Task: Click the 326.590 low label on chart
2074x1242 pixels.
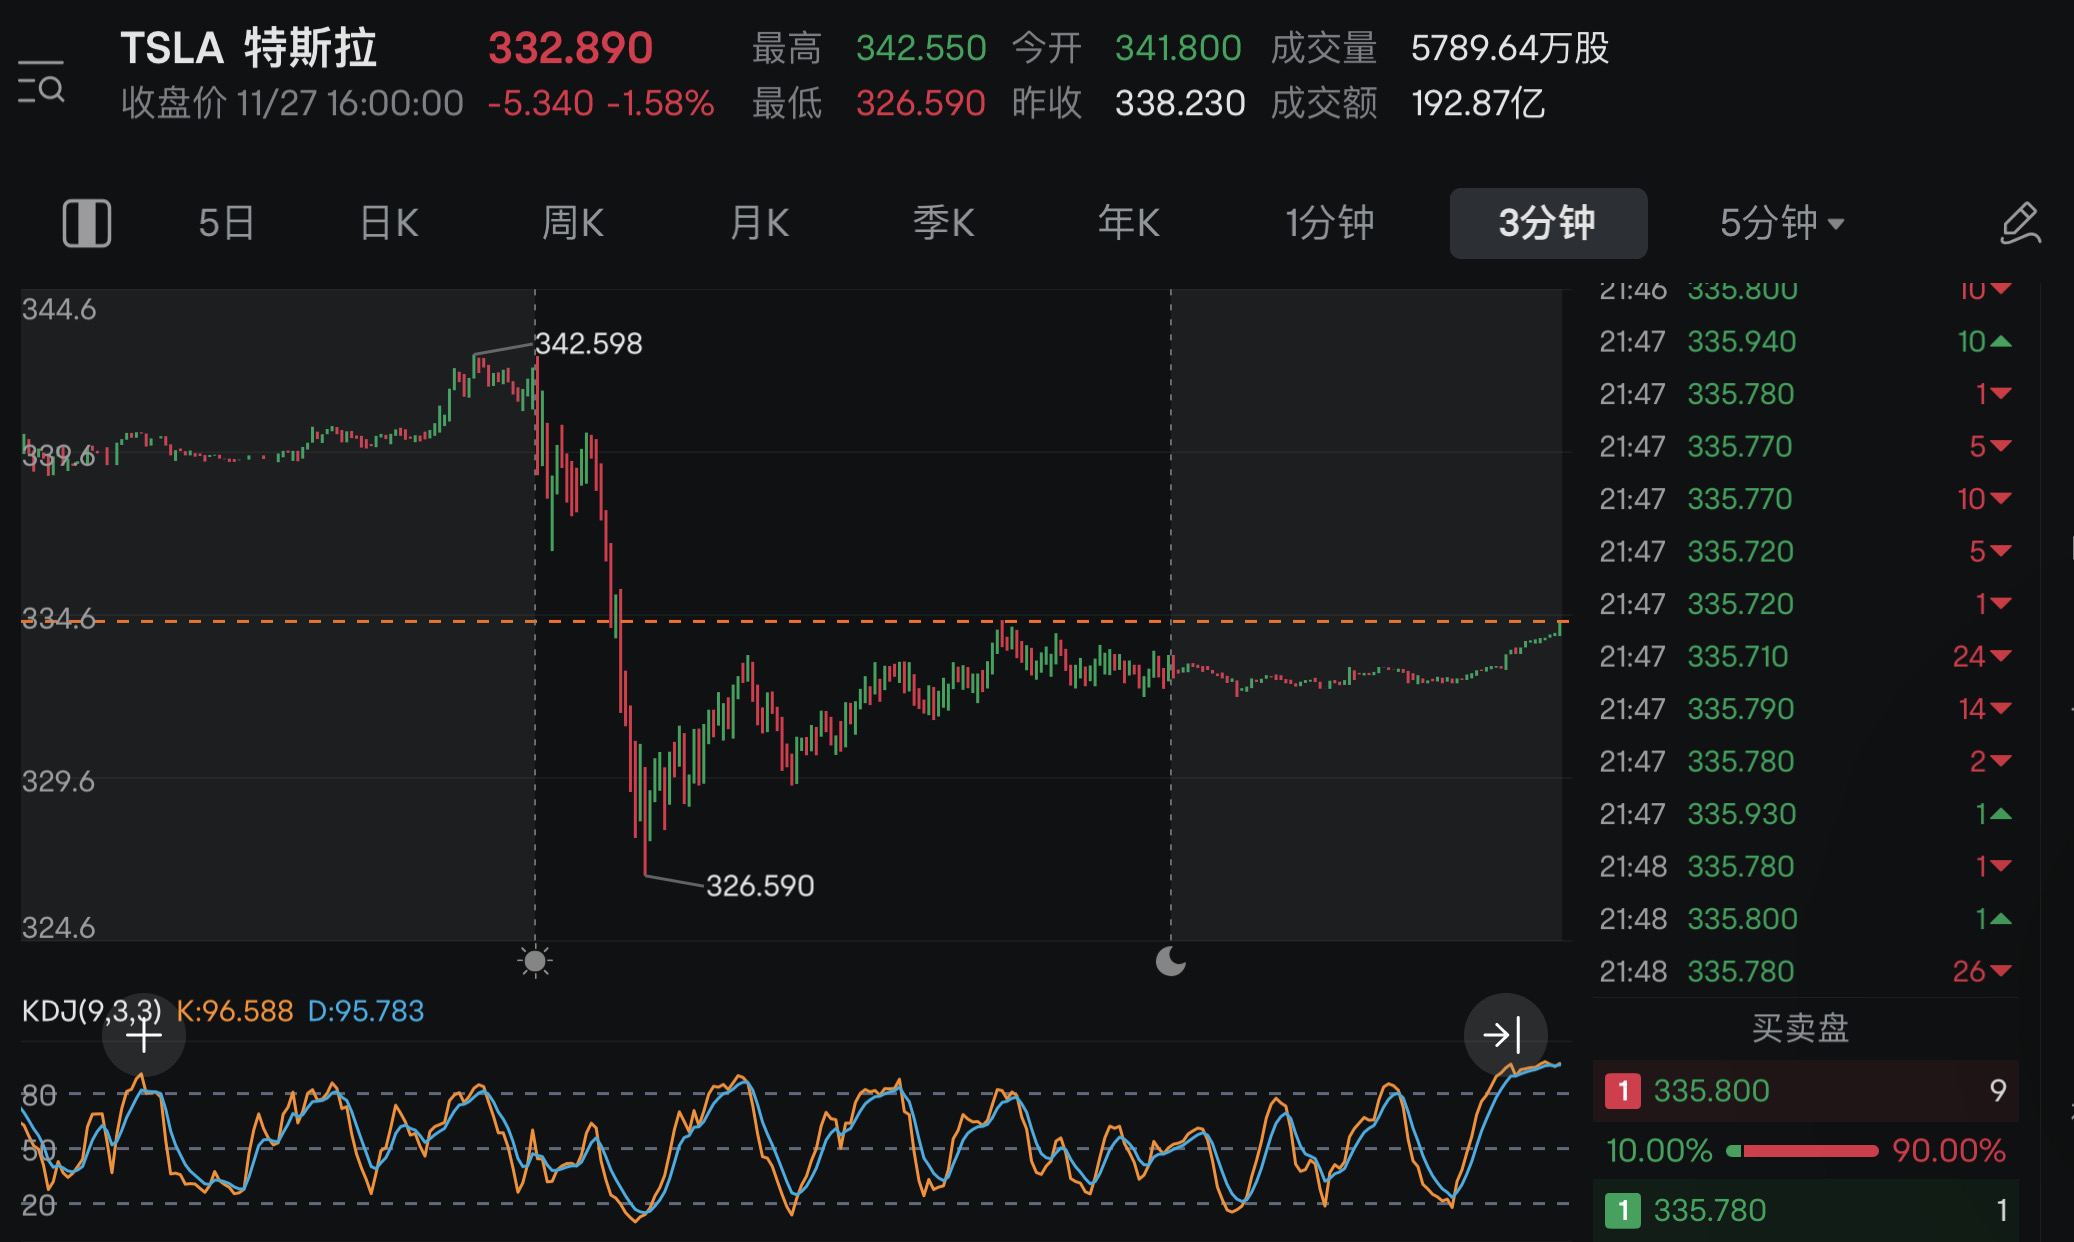Action: [x=760, y=886]
